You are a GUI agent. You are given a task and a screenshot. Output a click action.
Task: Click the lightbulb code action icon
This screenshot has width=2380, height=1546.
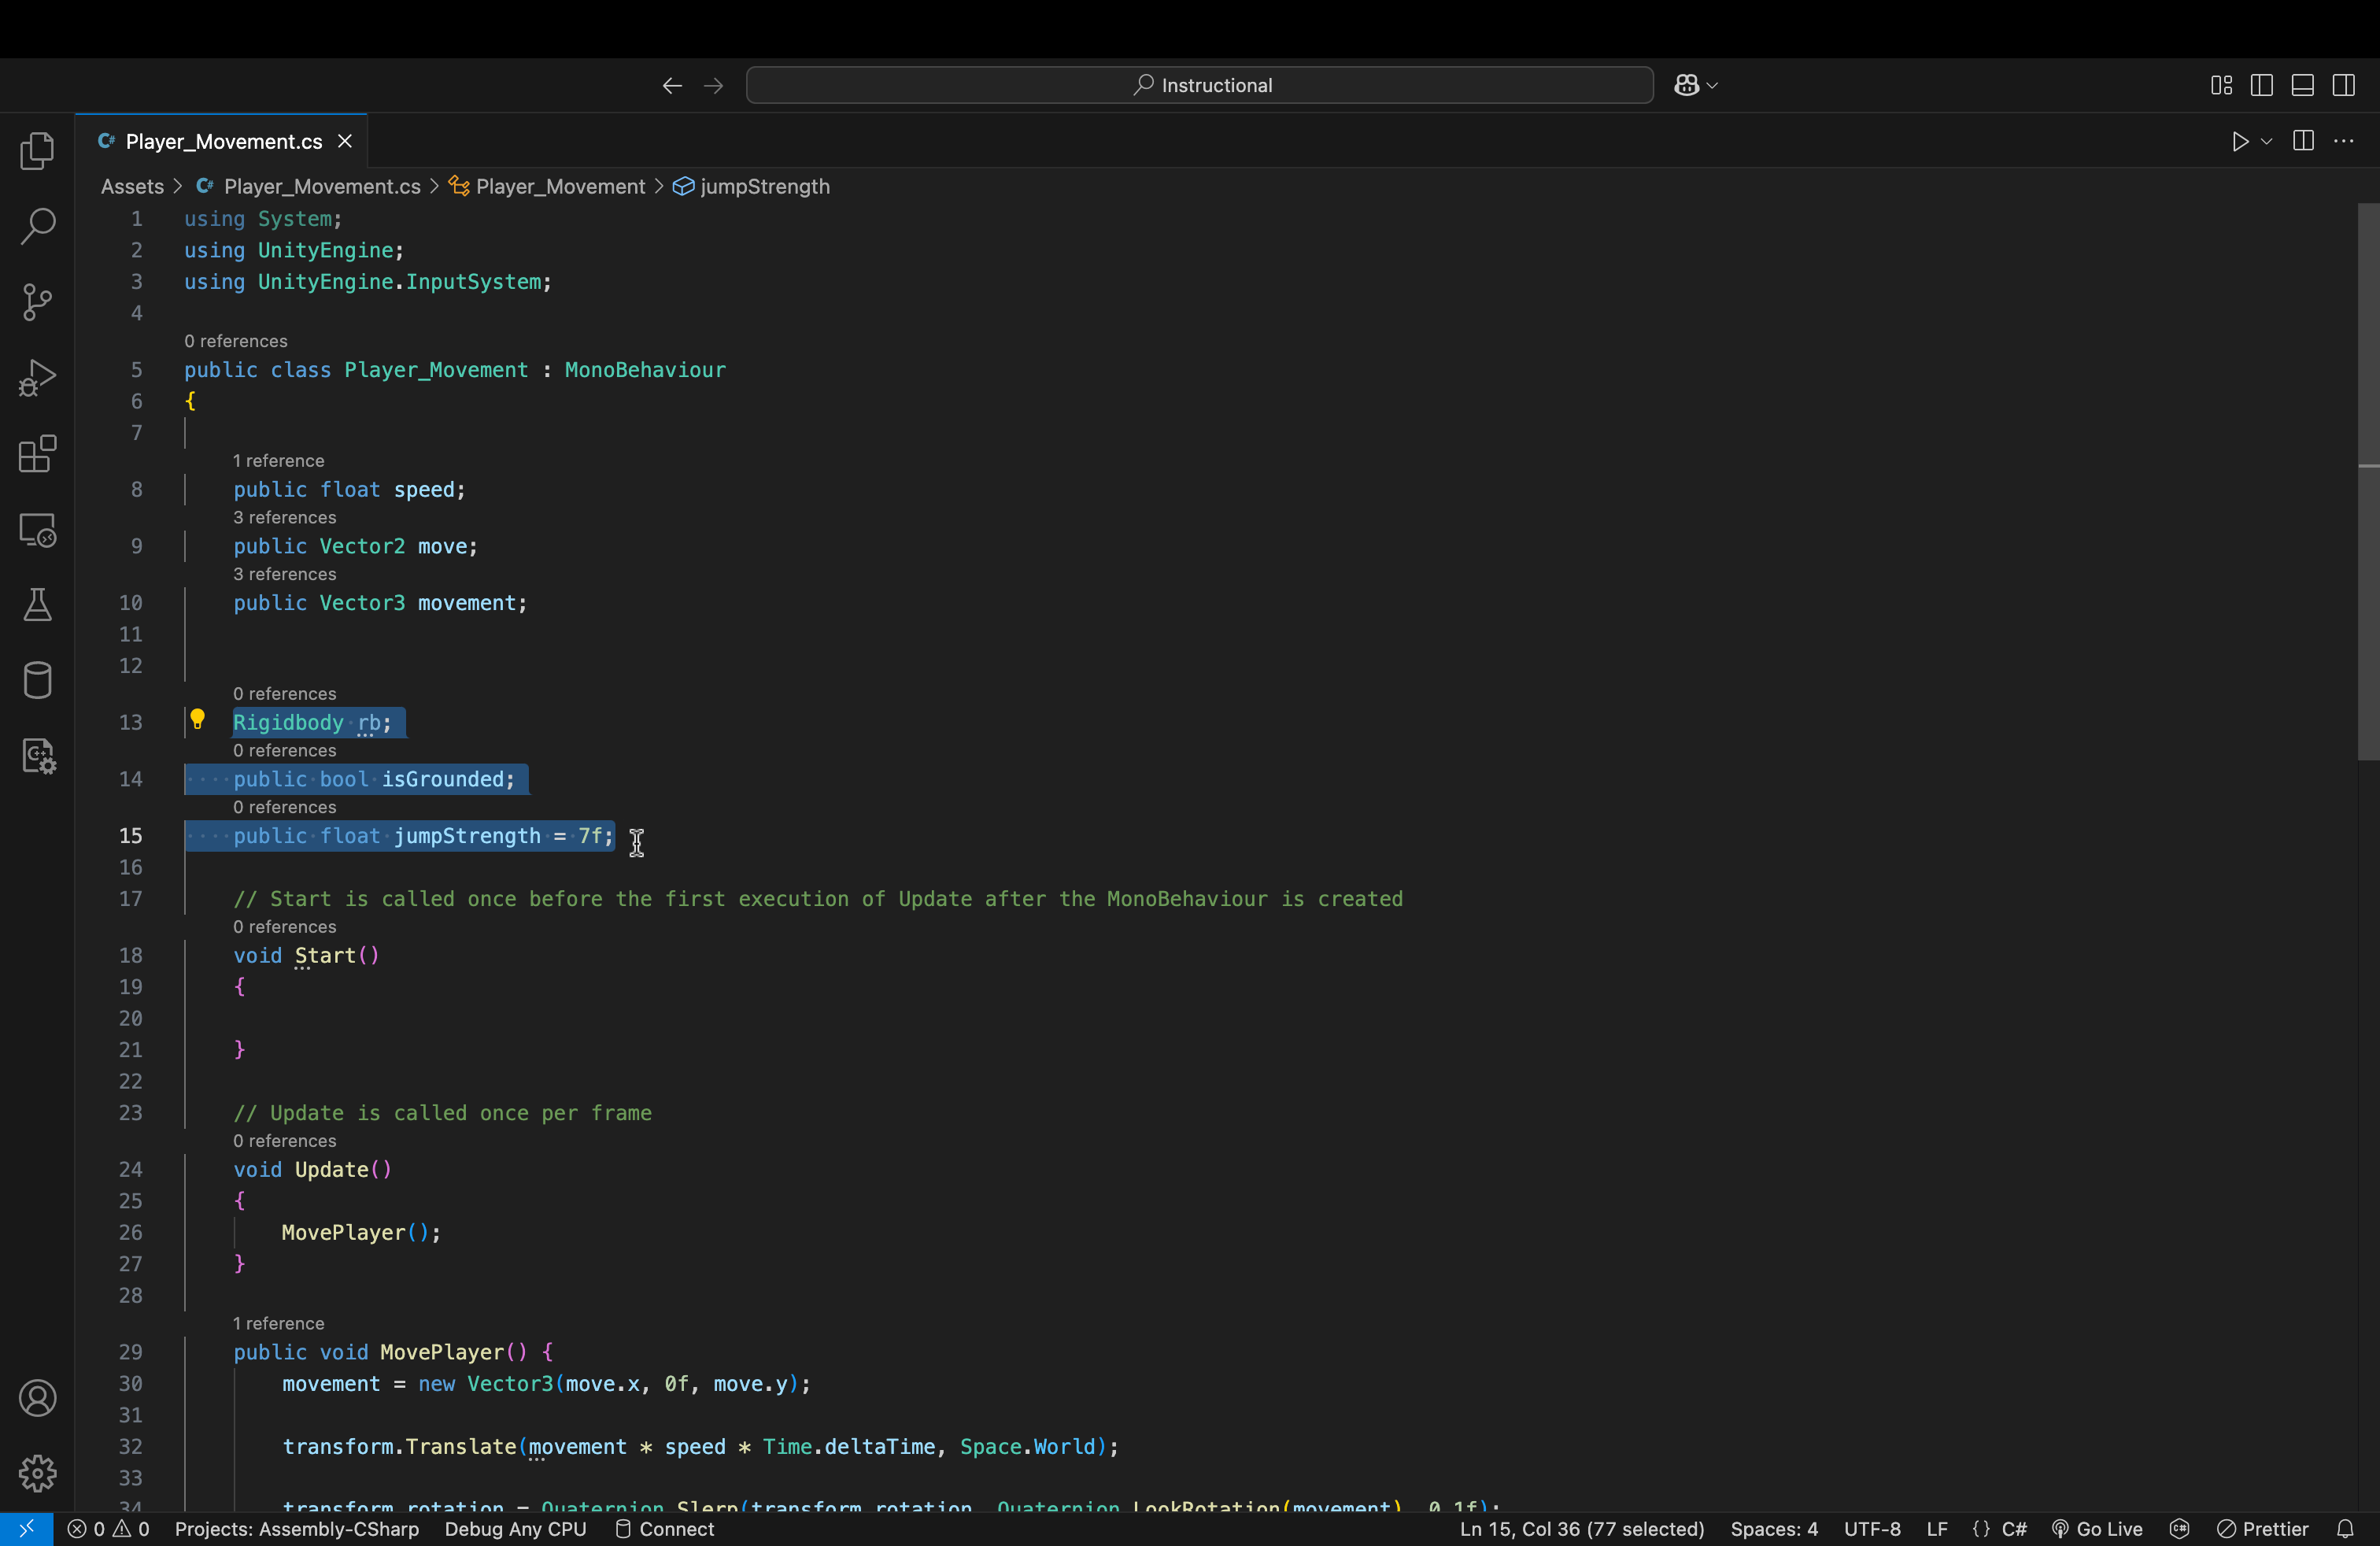coord(197,719)
